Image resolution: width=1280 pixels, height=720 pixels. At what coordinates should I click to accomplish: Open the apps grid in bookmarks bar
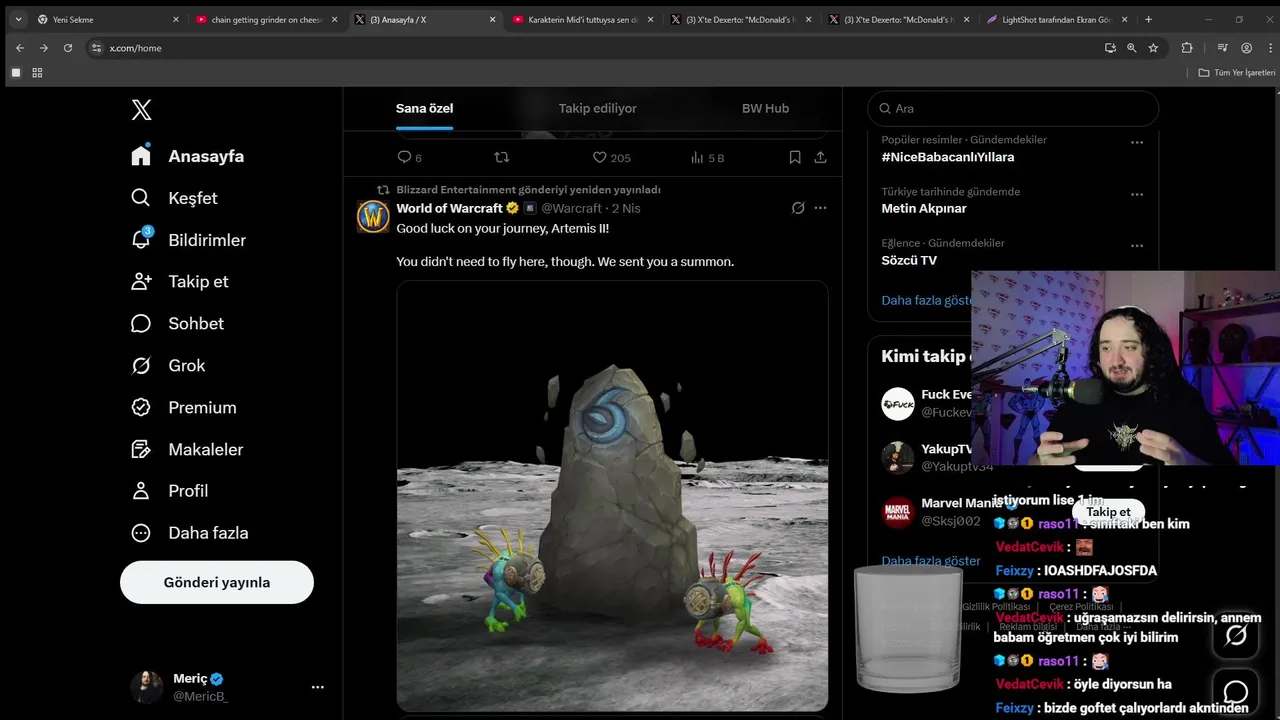37,73
